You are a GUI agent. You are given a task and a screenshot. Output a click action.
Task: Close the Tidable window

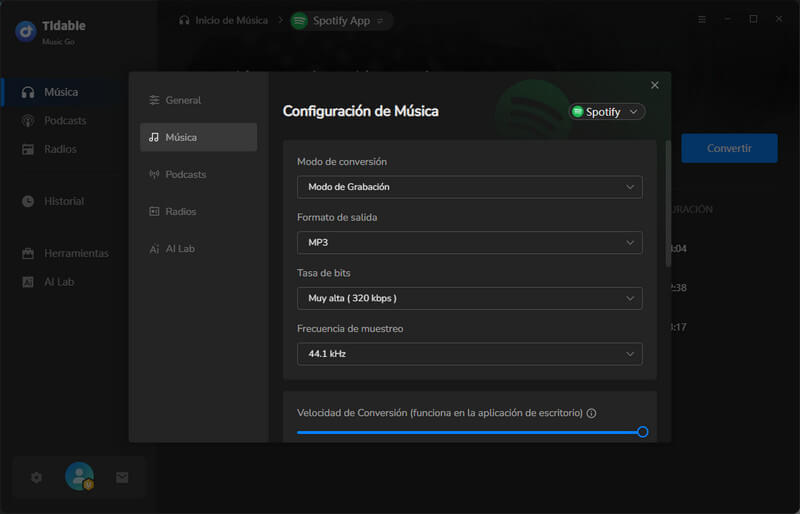click(x=779, y=19)
